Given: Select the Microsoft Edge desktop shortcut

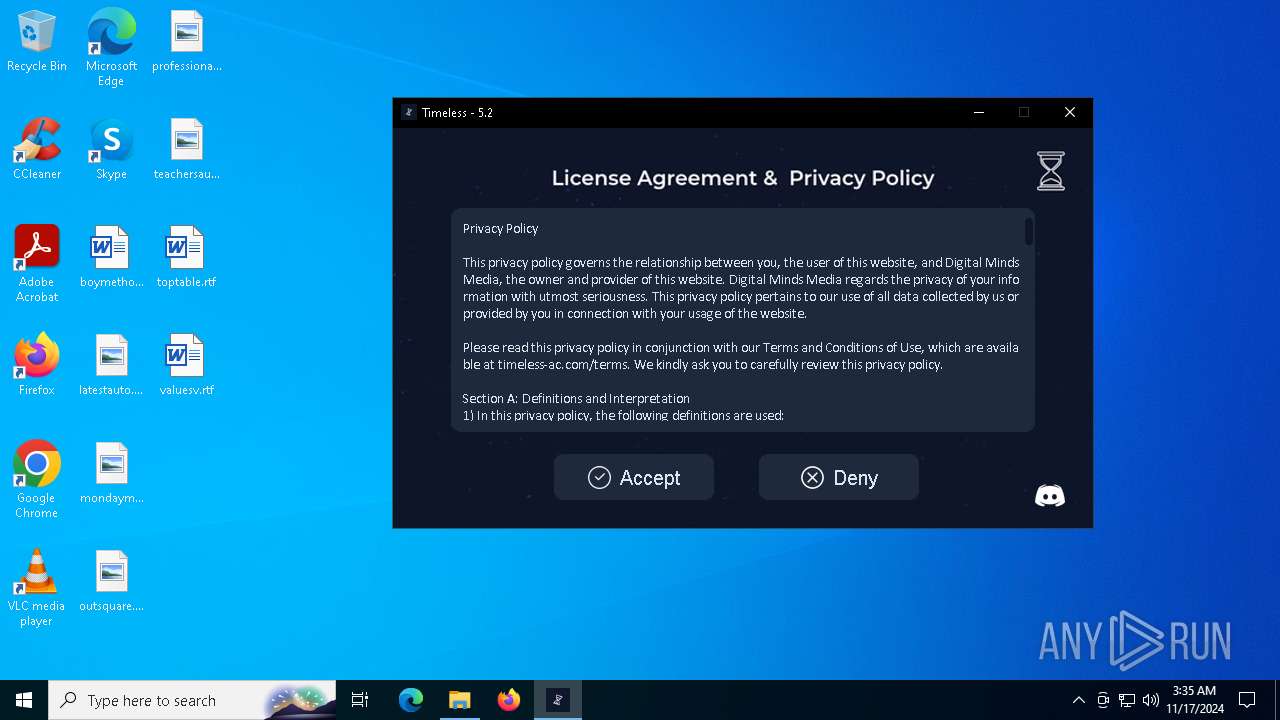Looking at the screenshot, I should [x=111, y=47].
